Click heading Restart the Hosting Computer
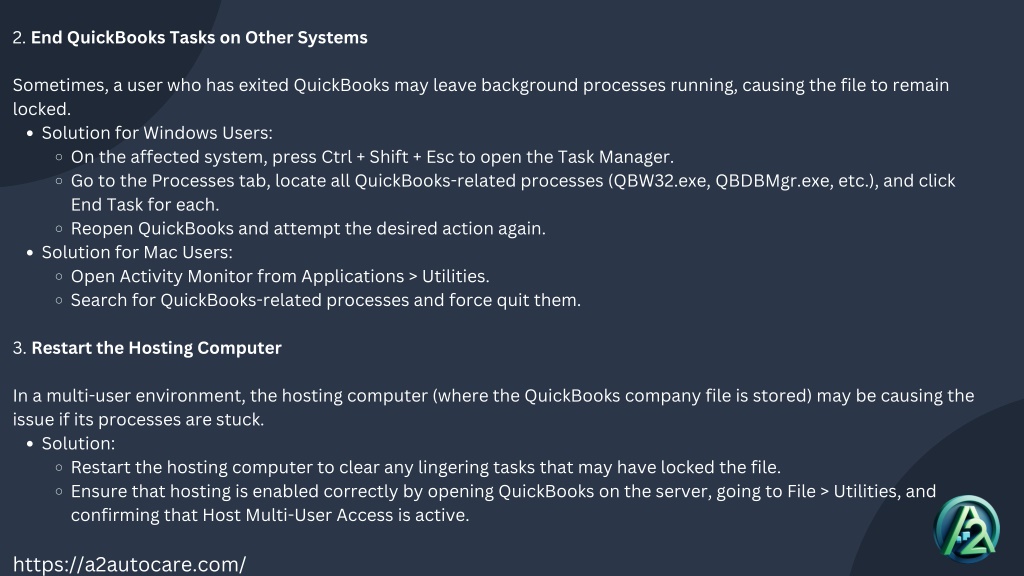Viewport: 1024px width, 576px height. click(156, 348)
